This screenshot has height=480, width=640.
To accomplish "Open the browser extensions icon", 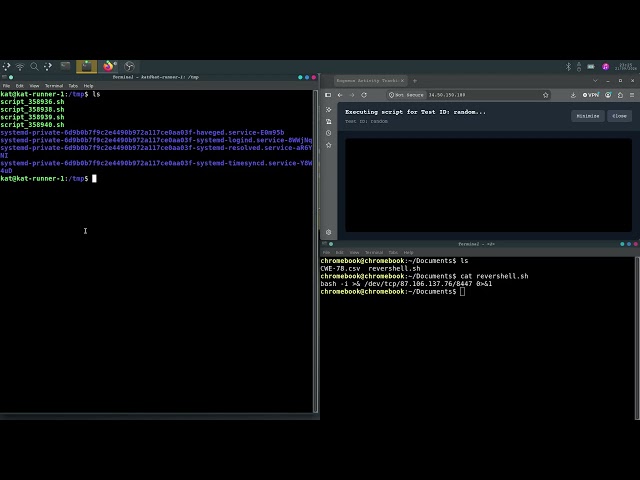I will click(x=620, y=95).
